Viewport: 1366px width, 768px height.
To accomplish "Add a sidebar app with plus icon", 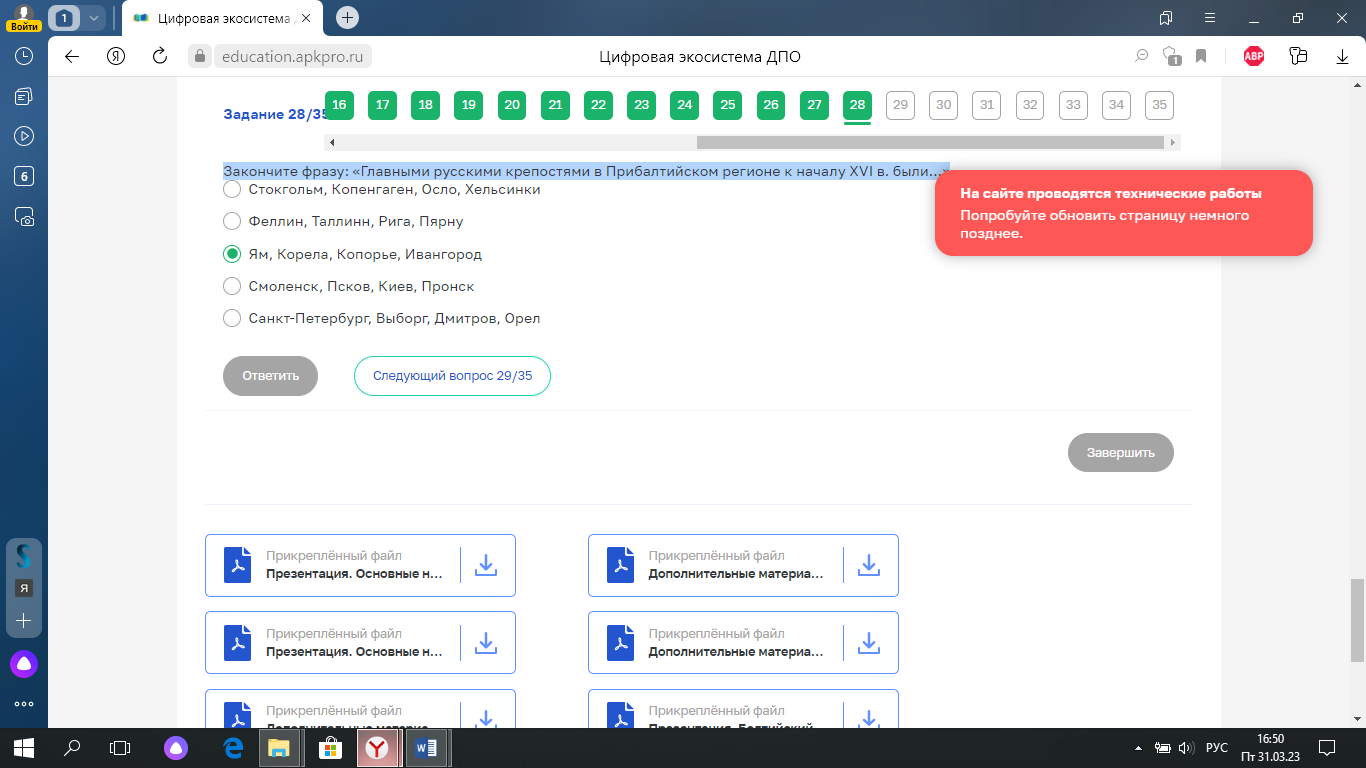I will (24, 621).
